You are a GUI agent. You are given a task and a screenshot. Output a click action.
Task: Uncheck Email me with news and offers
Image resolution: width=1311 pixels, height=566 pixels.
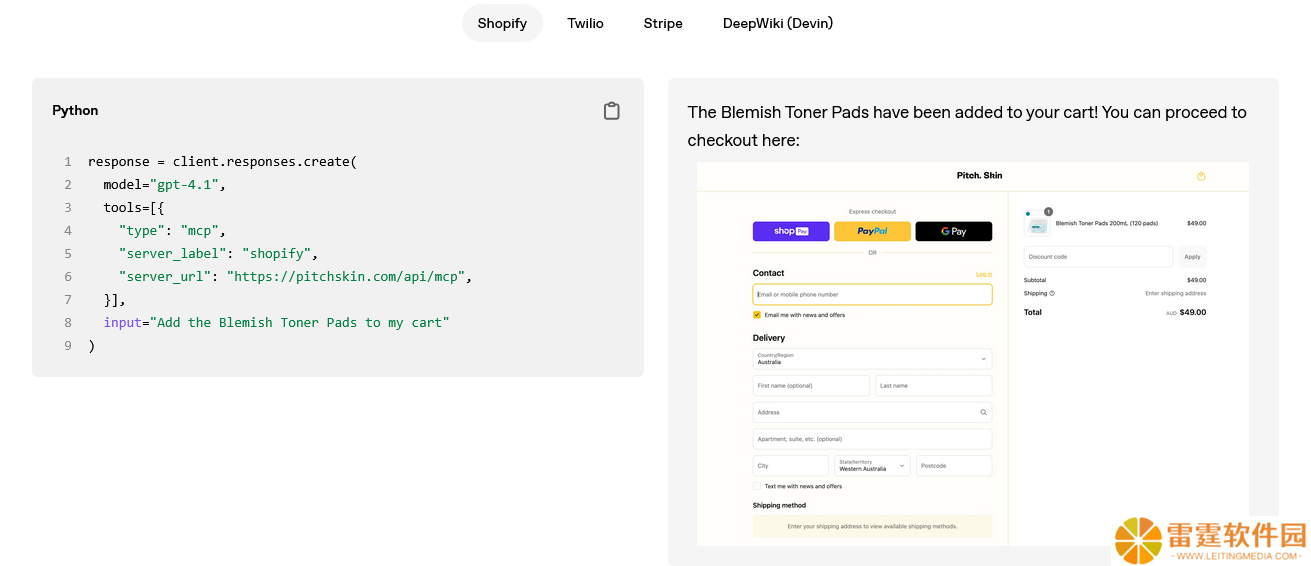pos(757,315)
